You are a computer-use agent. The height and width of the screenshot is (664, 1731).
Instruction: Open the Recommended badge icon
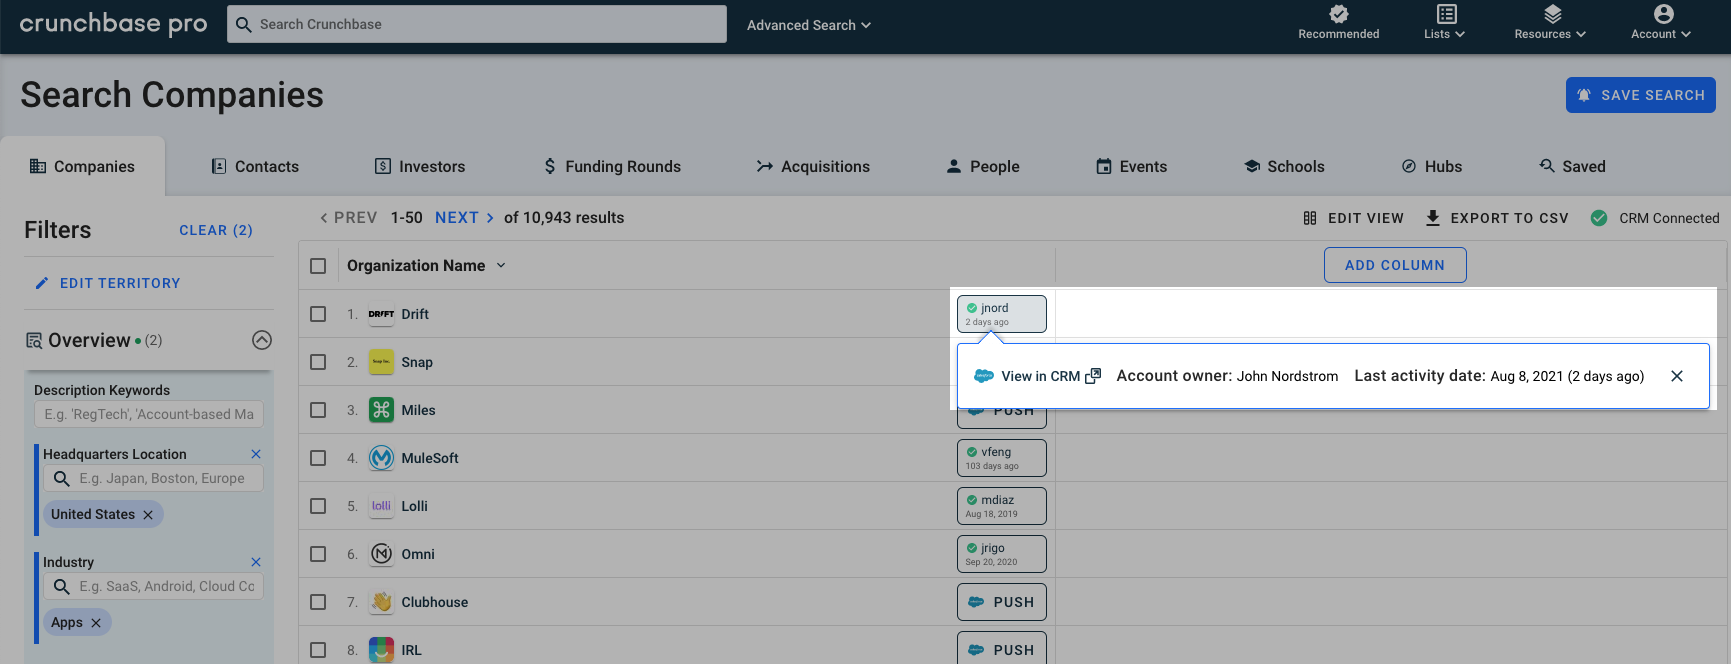click(1338, 14)
